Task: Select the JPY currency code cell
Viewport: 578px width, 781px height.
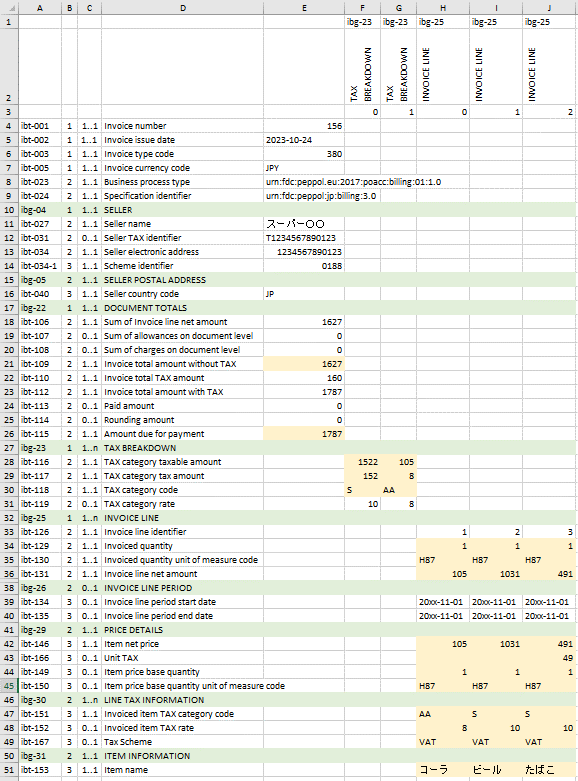Action: point(304,168)
